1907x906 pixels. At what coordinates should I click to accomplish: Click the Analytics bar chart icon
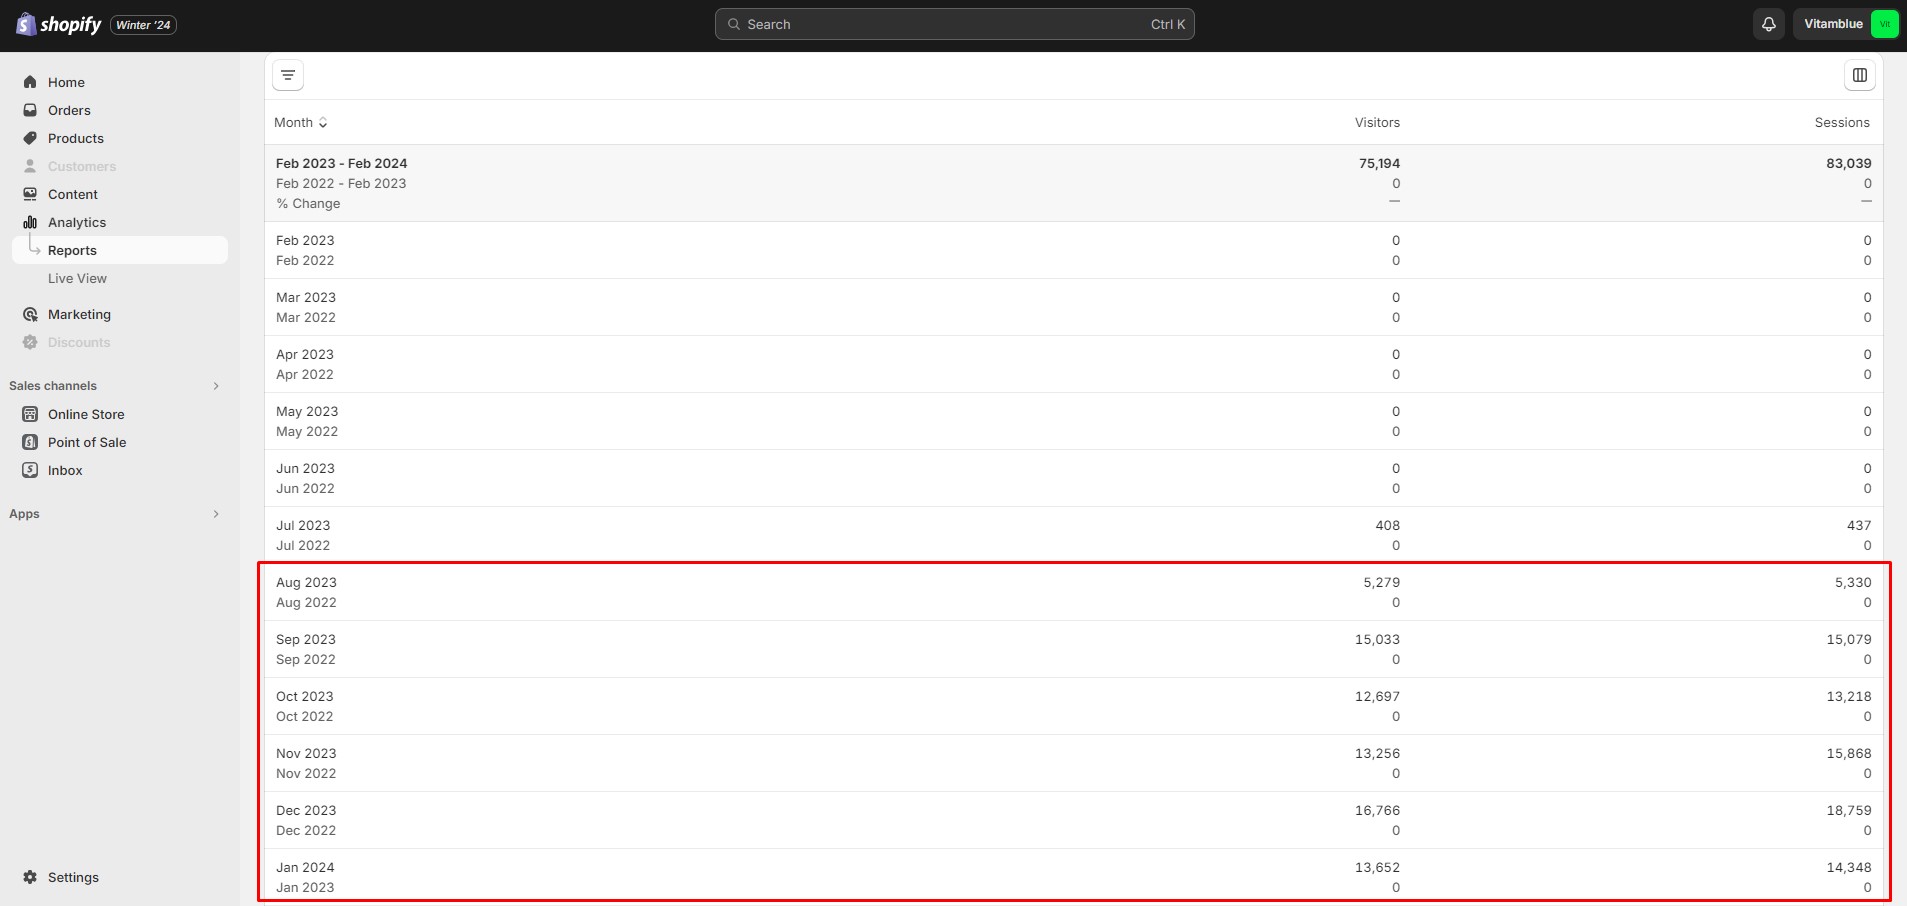[x=30, y=222]
